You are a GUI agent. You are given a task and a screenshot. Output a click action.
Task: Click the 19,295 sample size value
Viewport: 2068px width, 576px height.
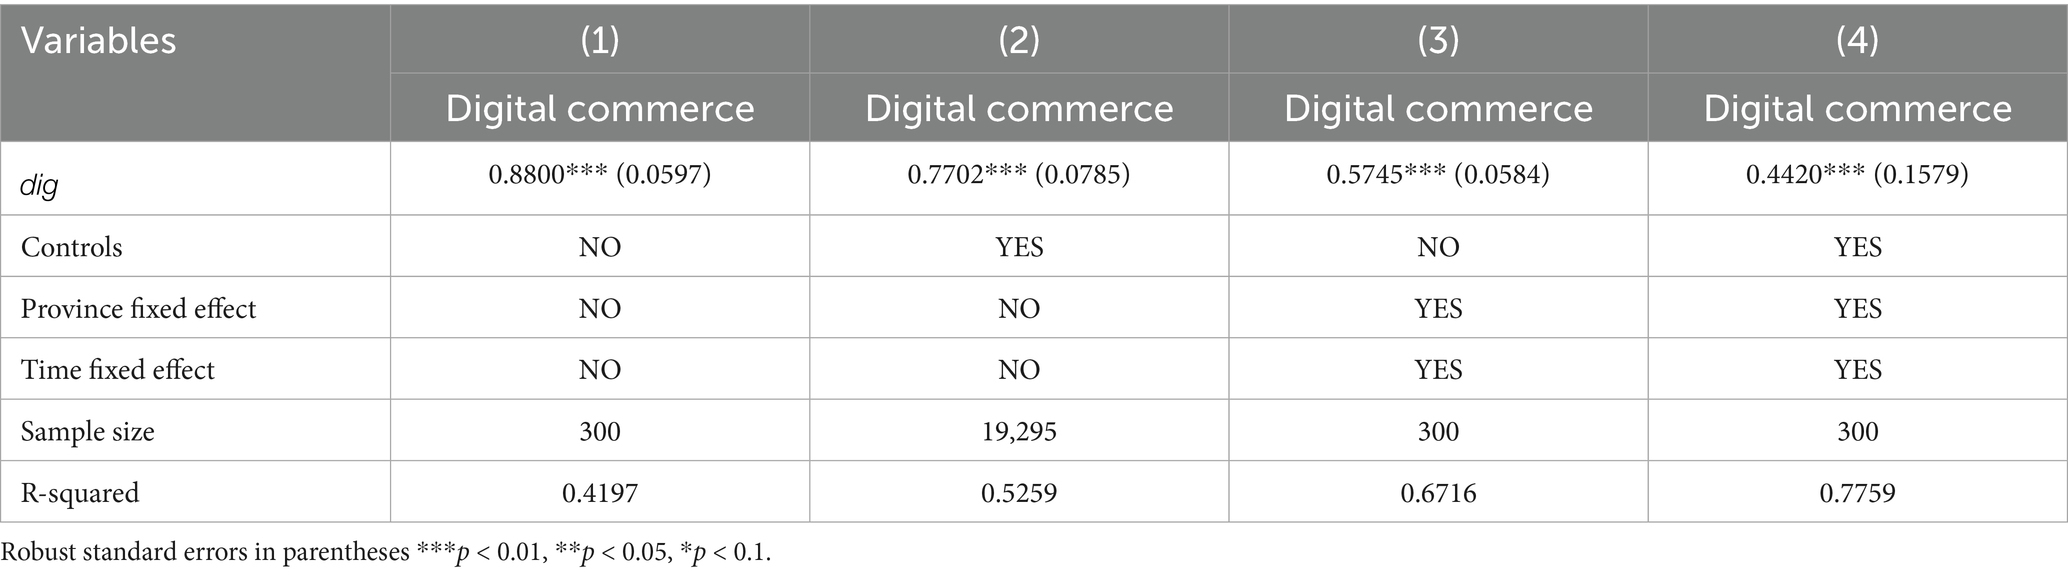click(x=1018, y=431)
